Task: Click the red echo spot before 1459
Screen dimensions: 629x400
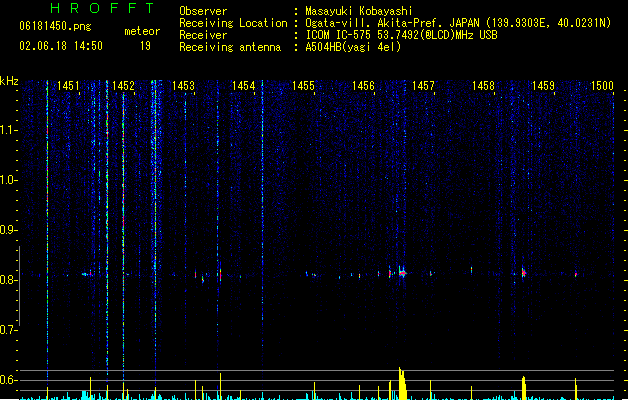Action: coord(523,272)
